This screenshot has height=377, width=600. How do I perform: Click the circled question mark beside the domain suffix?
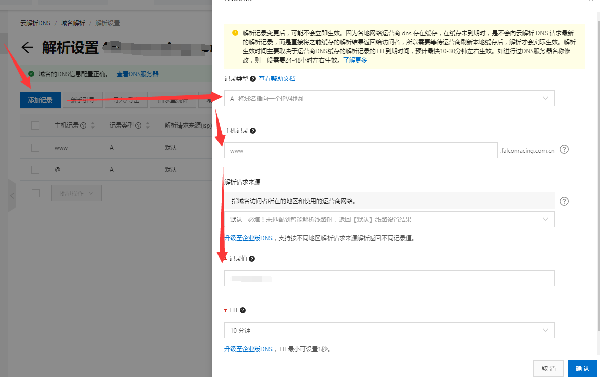[x=564, y=150]
